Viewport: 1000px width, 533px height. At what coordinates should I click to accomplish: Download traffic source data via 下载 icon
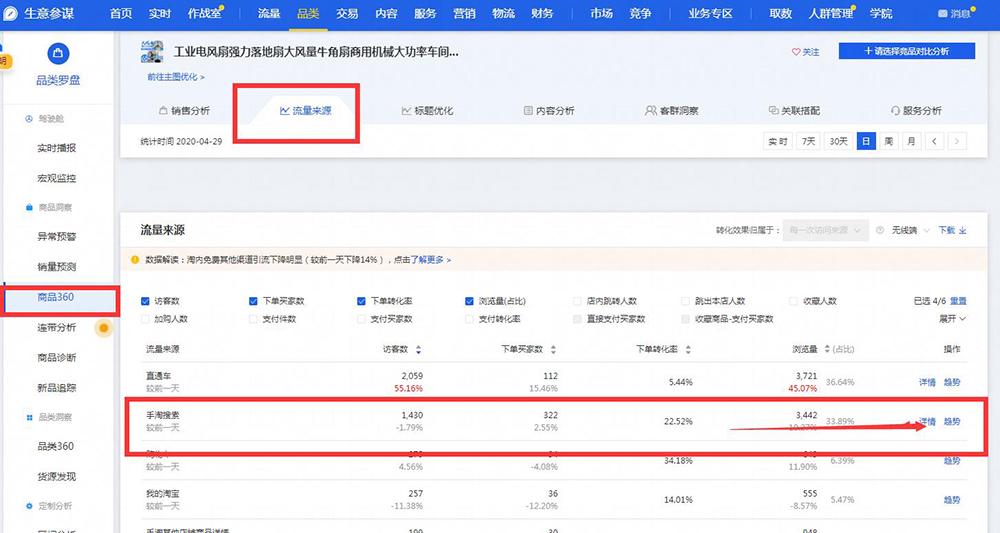point(963,231)
